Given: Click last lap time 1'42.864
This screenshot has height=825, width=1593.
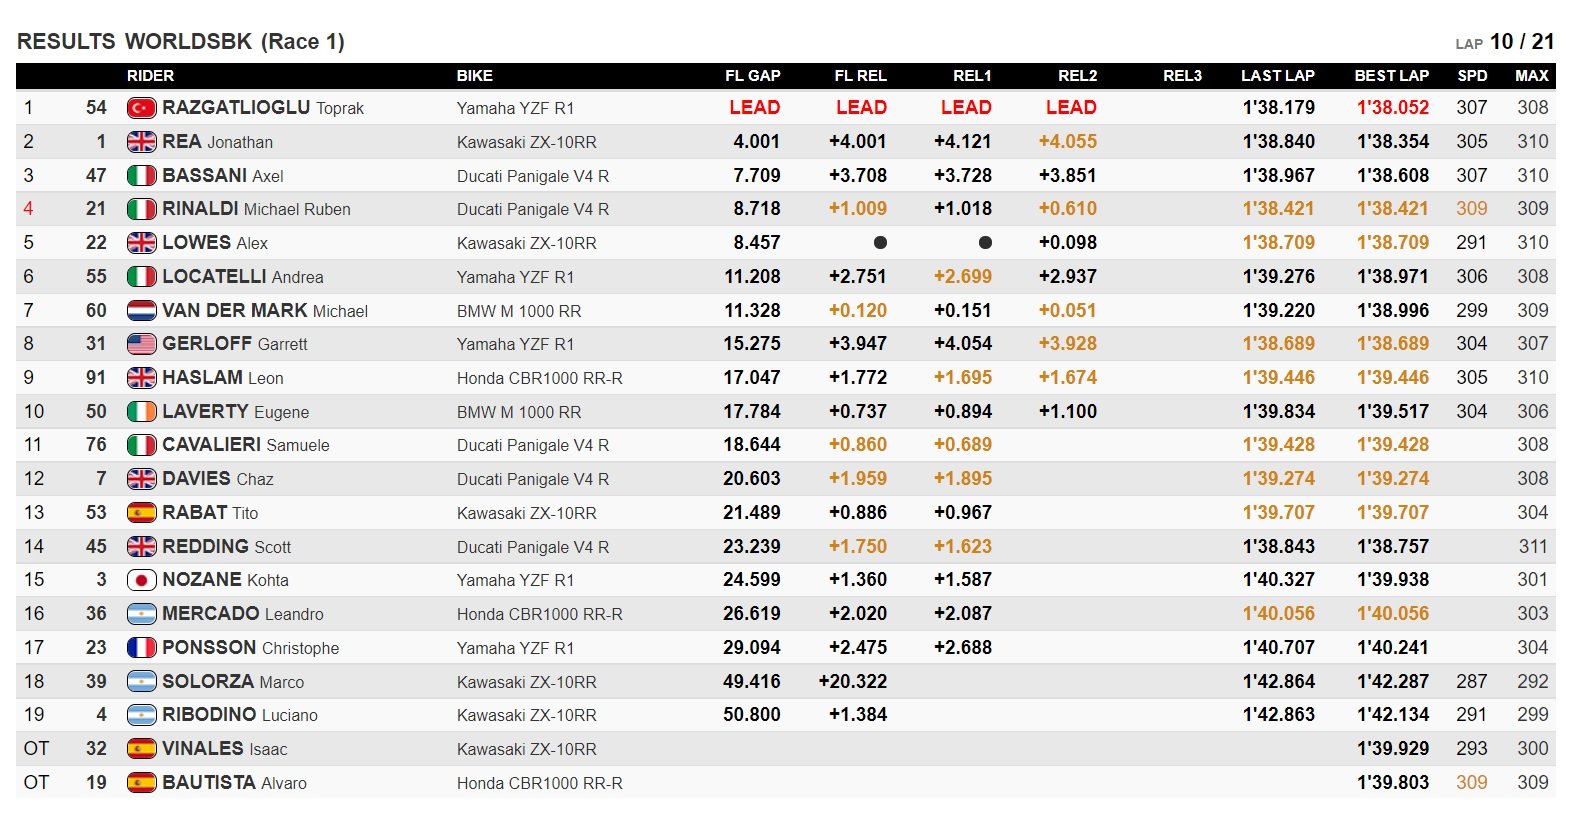Looking at the screenshot, I should coord(1279,682).
